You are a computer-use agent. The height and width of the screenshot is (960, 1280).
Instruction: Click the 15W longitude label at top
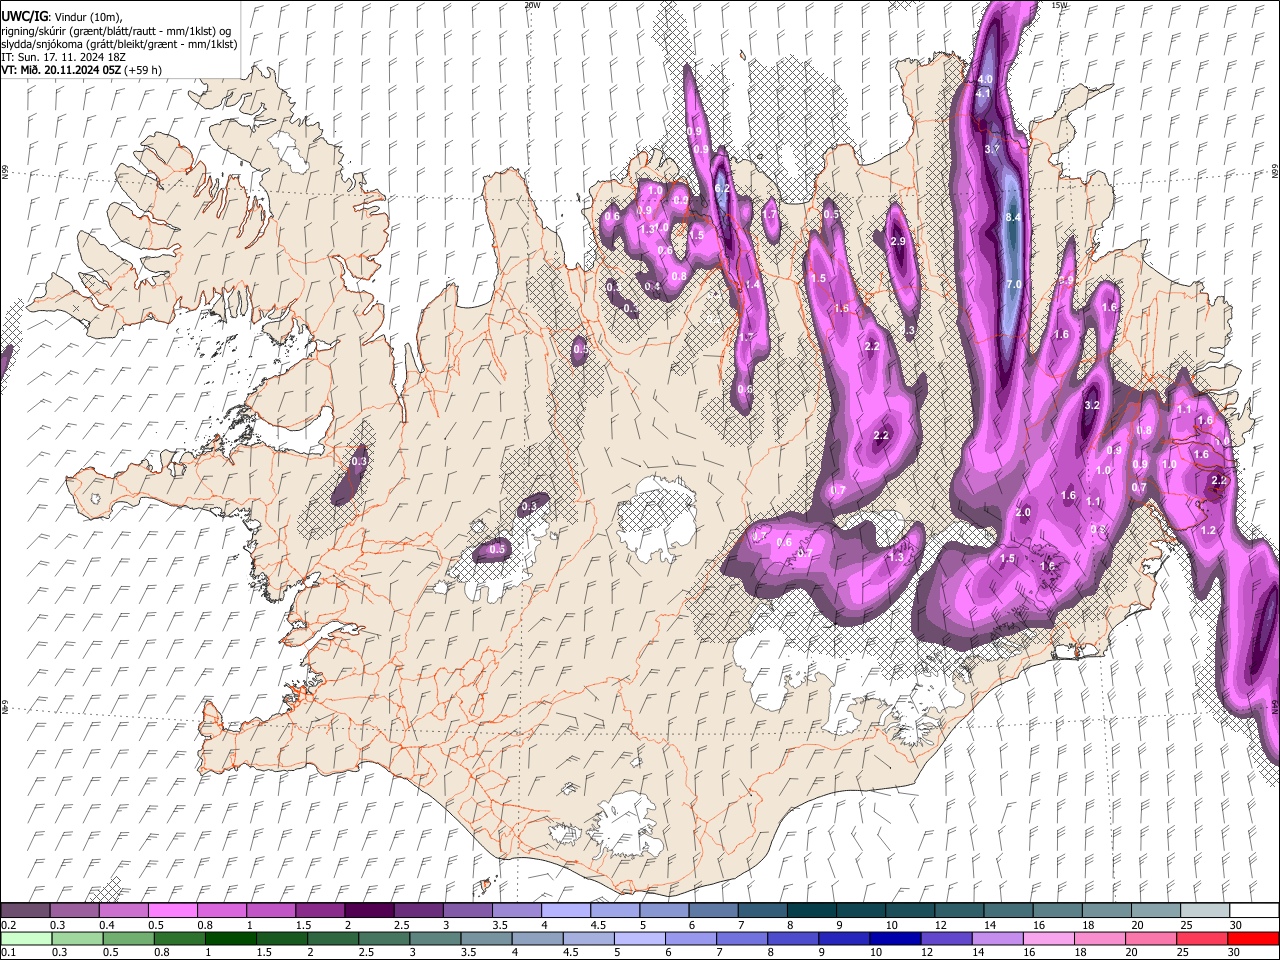(x=1061, y=5)
